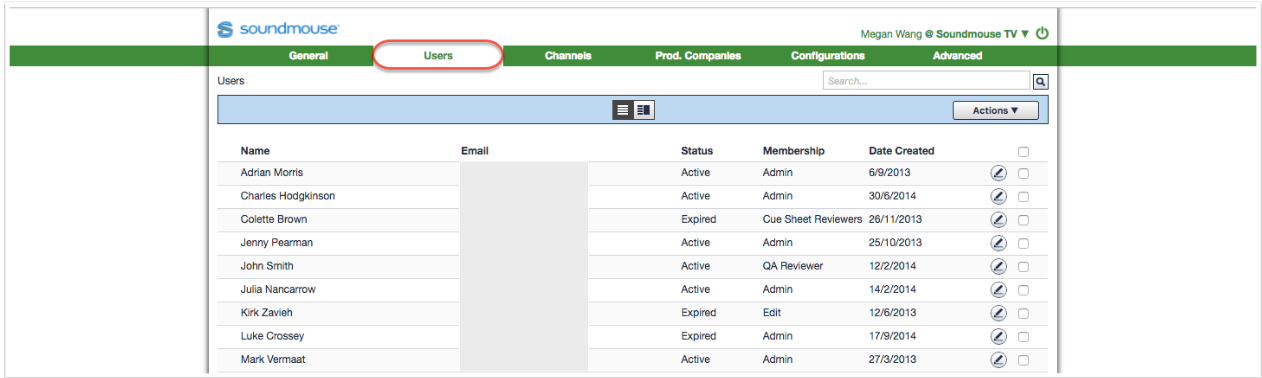Viewport: 1262px width, 378px height.
Task: Edit user Luke Crossey with pencil icon
Action: coord(998,336)
